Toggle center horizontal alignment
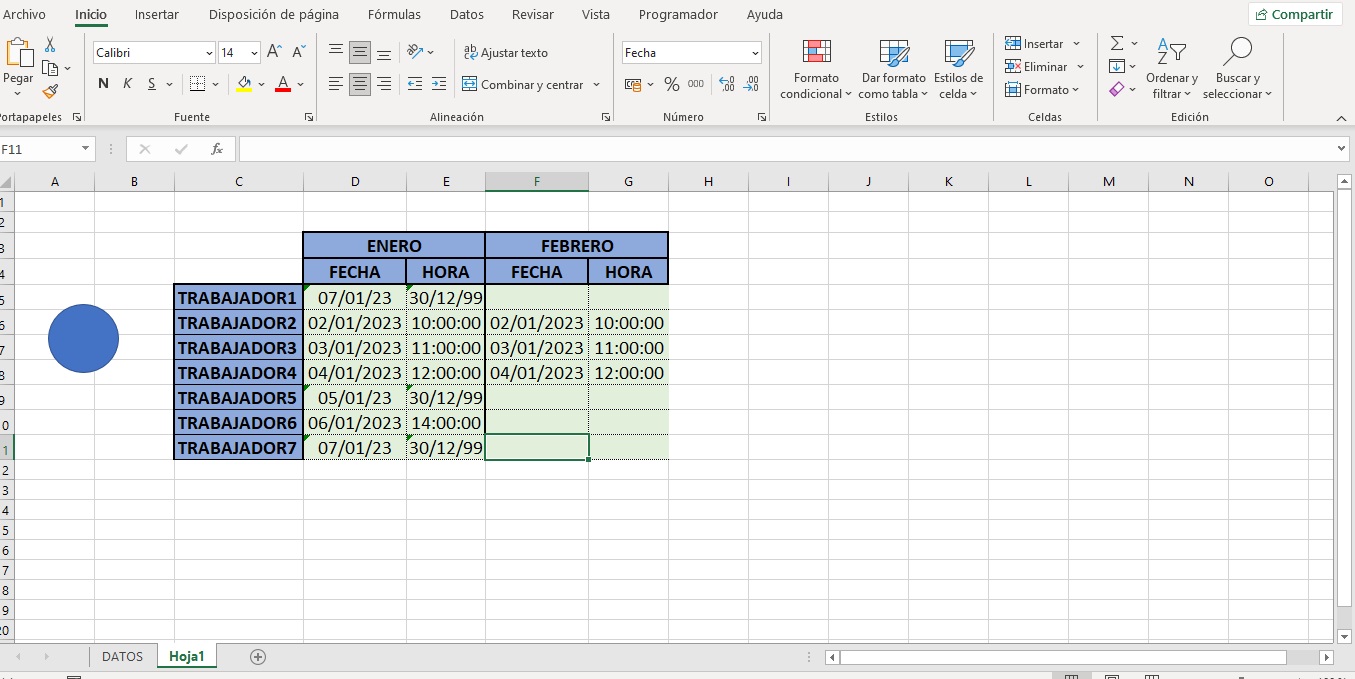The width and height of the screenshot is (1355, 679). tap(360, 84)
